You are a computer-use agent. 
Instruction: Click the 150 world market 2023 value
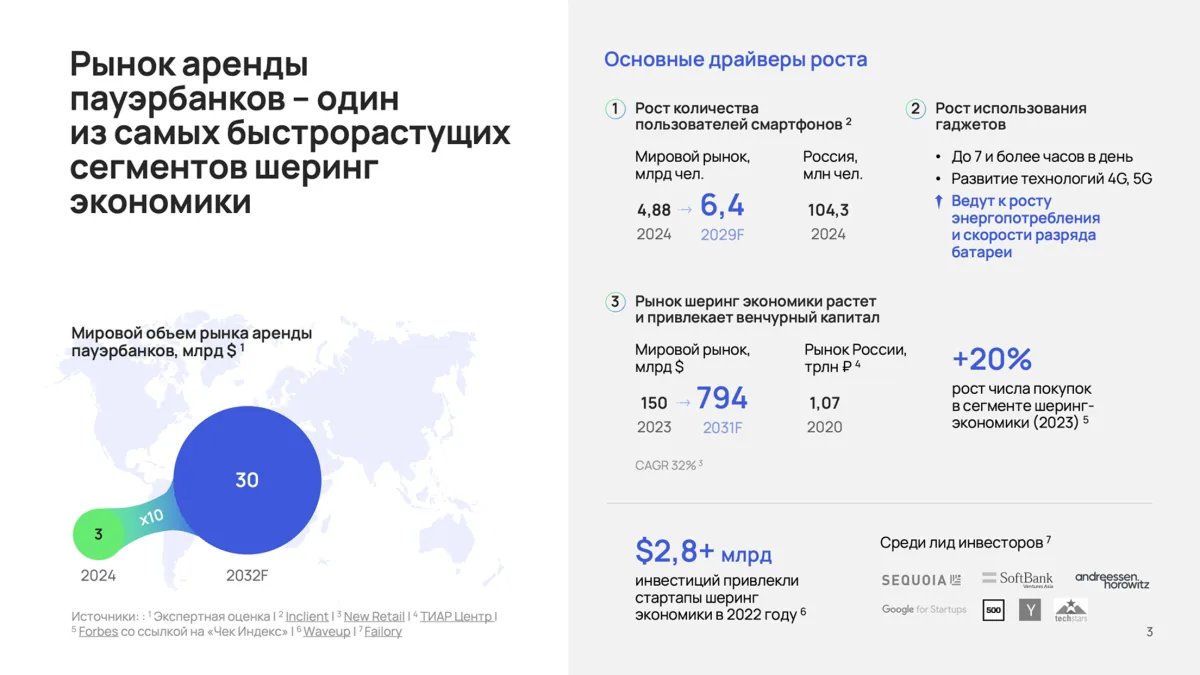pyautogui.click(x=654, y=403)
